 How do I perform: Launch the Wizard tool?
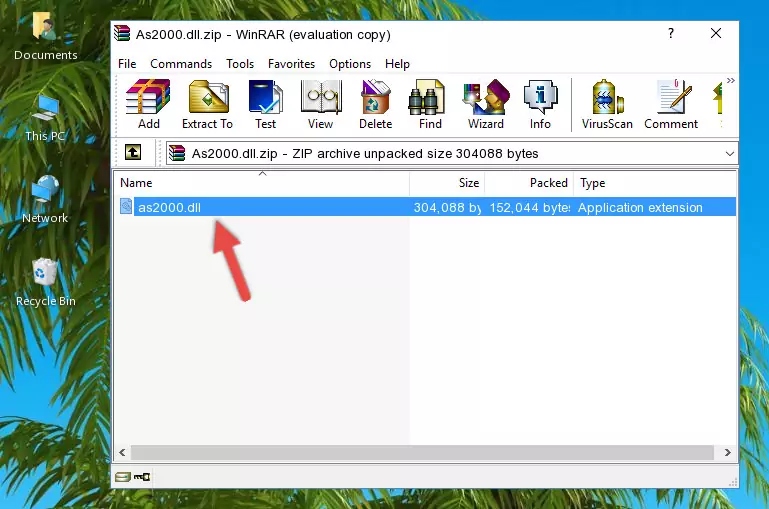pyautogui.click(x=486, y=104)
